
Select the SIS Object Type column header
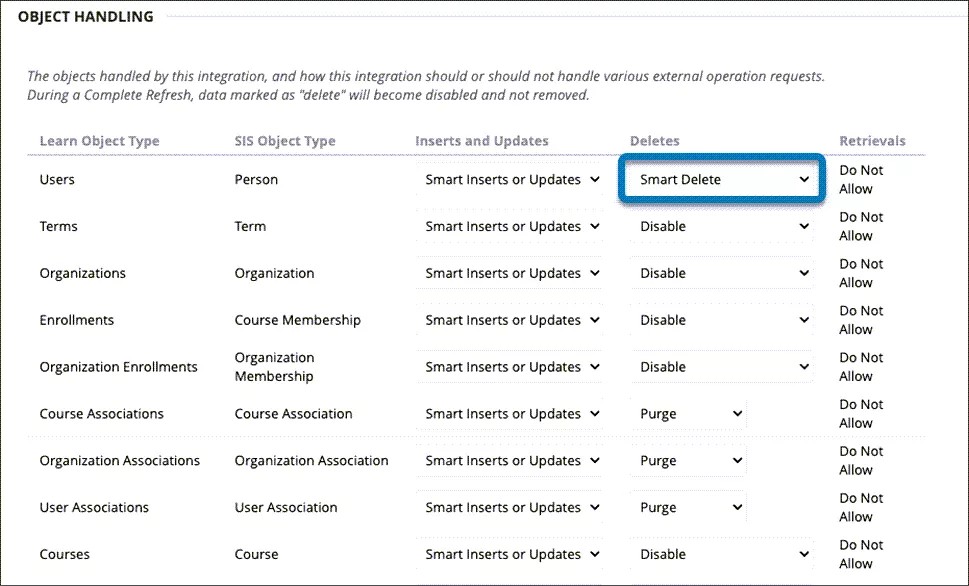[276, 141]
